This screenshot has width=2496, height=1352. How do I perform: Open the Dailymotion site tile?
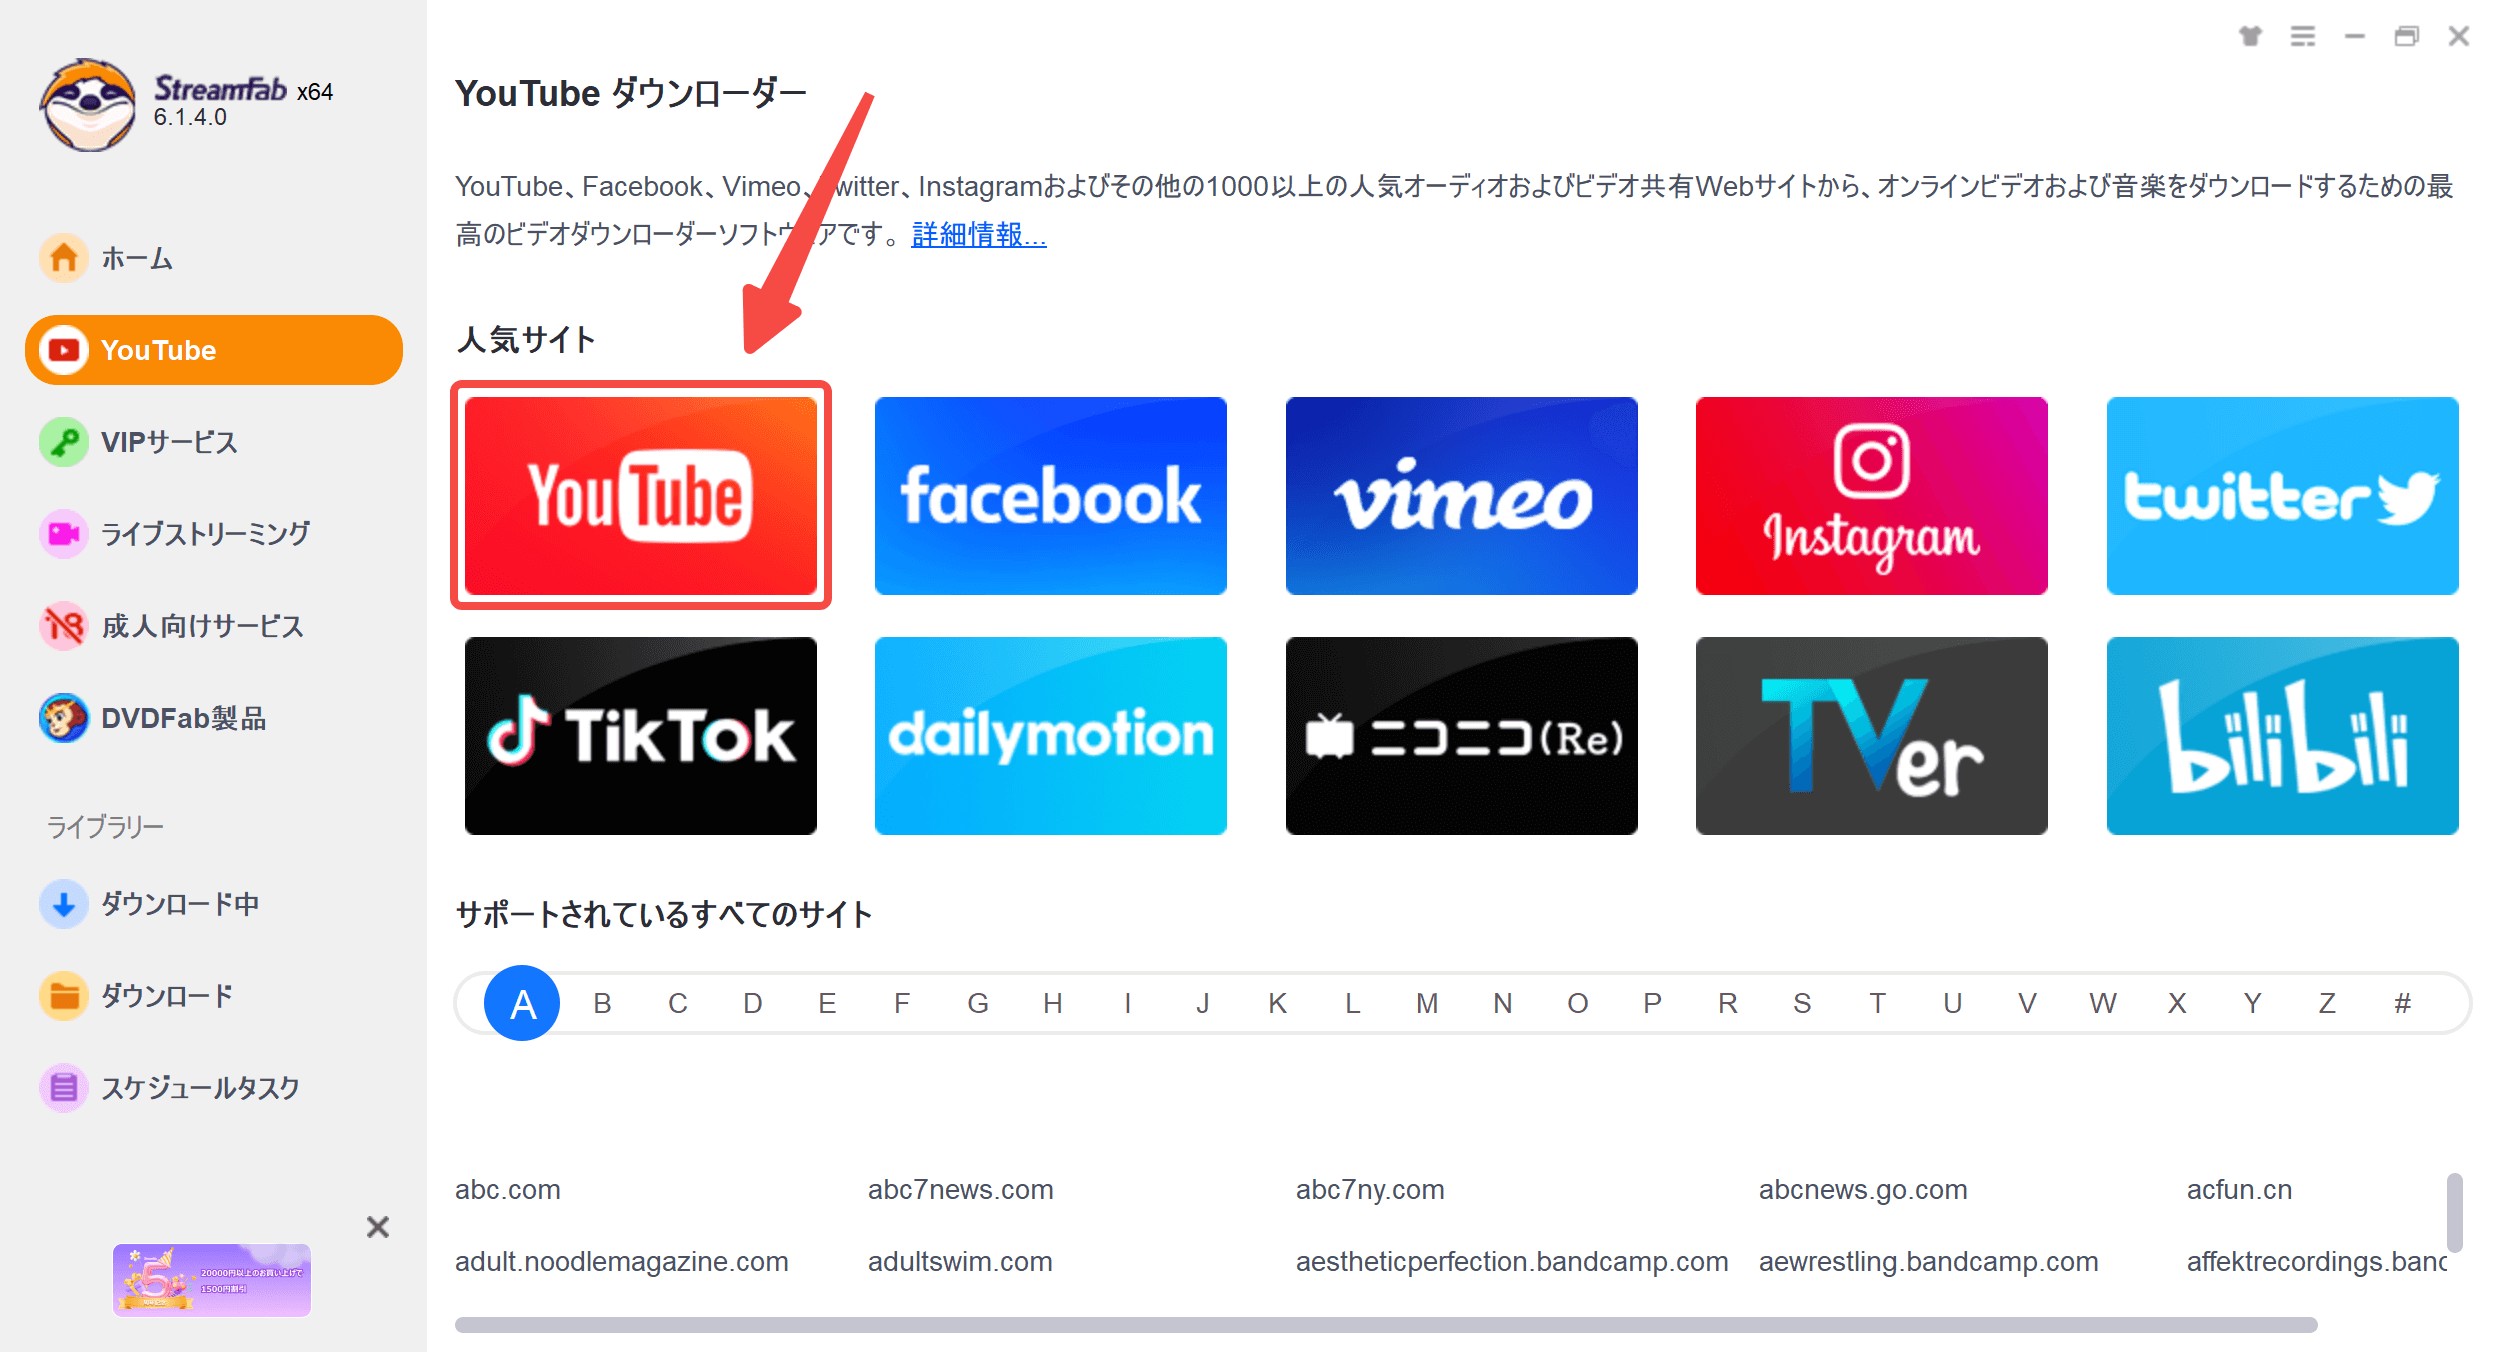(1051, 735)
